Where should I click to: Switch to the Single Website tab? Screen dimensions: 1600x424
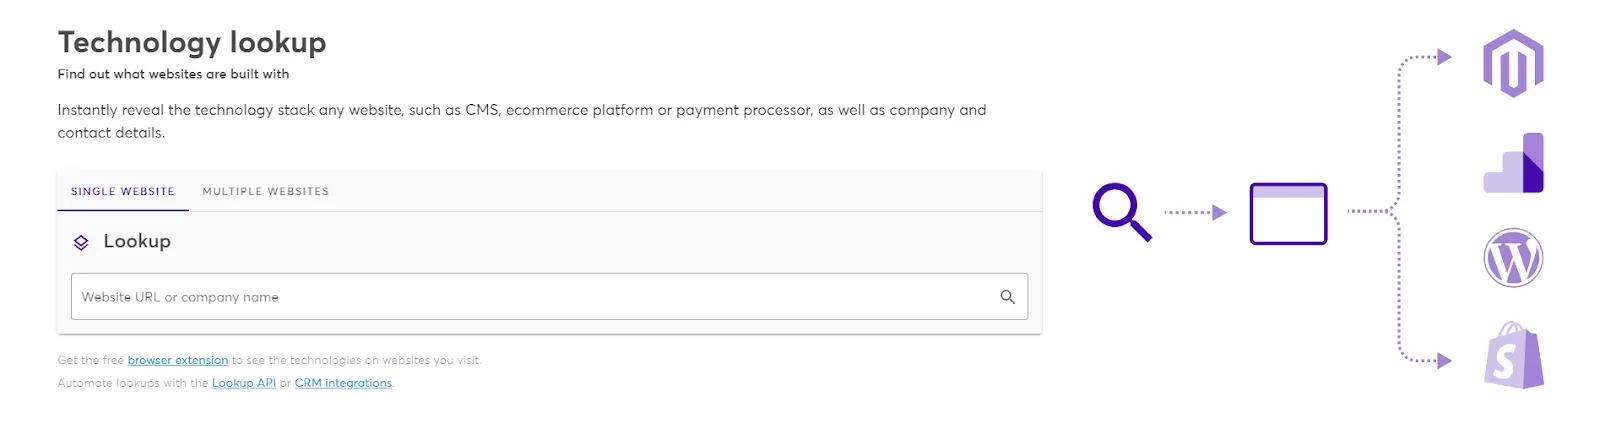[122, 191]
